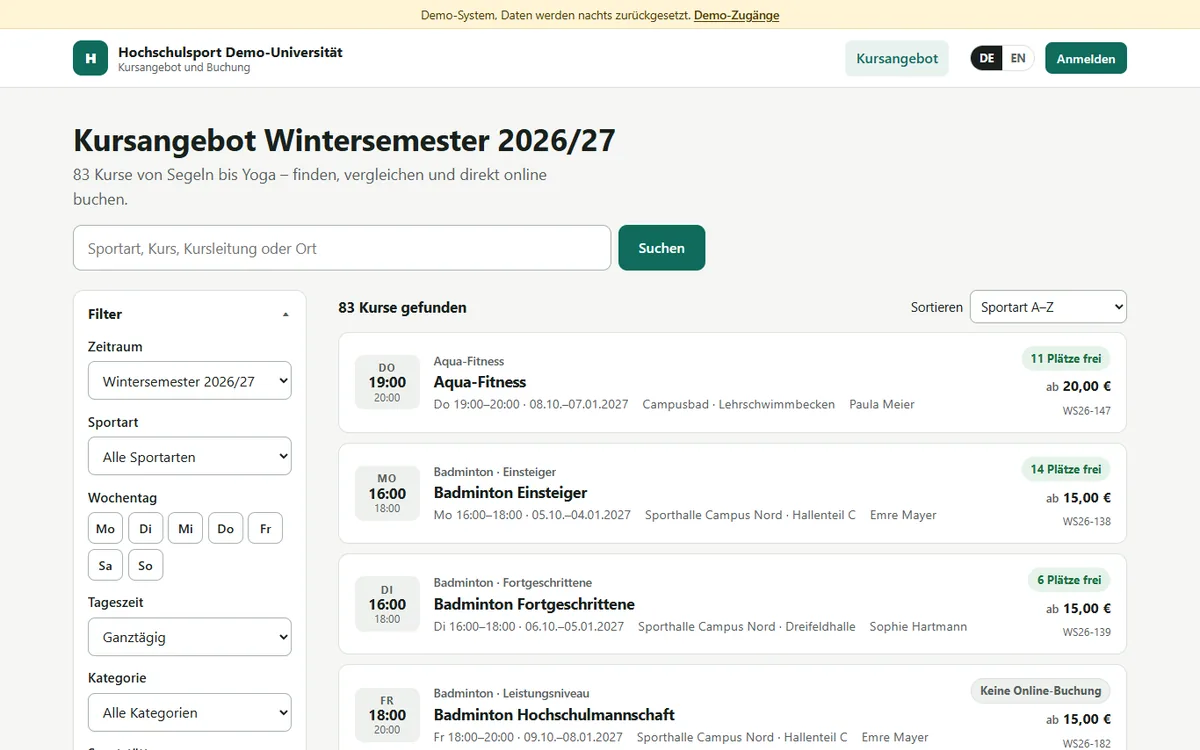Open the Sortieren dropdown

pos(1048,307)
